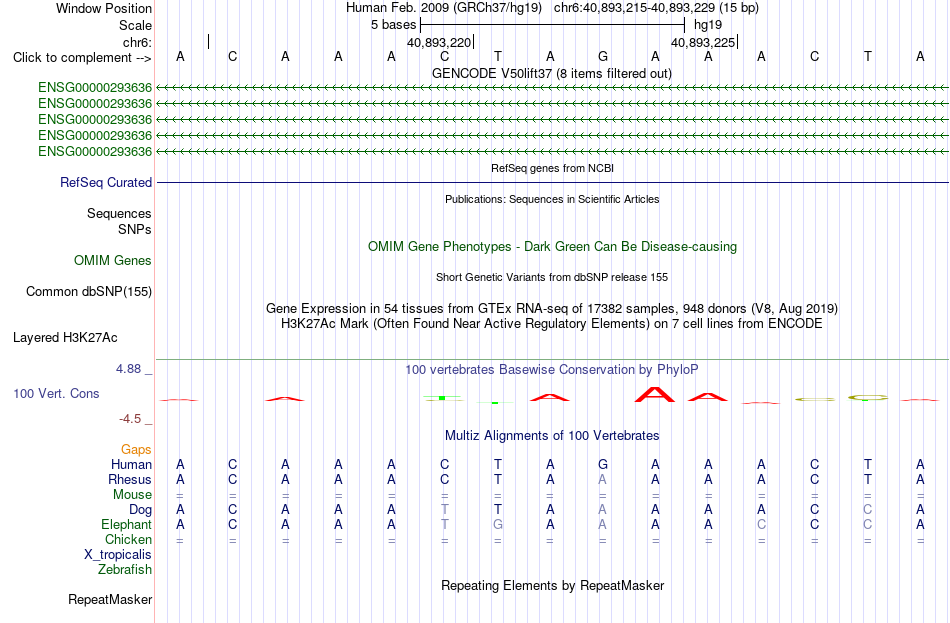Click the RepeatMasker track label
950x623 pixels.
[110, 600]
